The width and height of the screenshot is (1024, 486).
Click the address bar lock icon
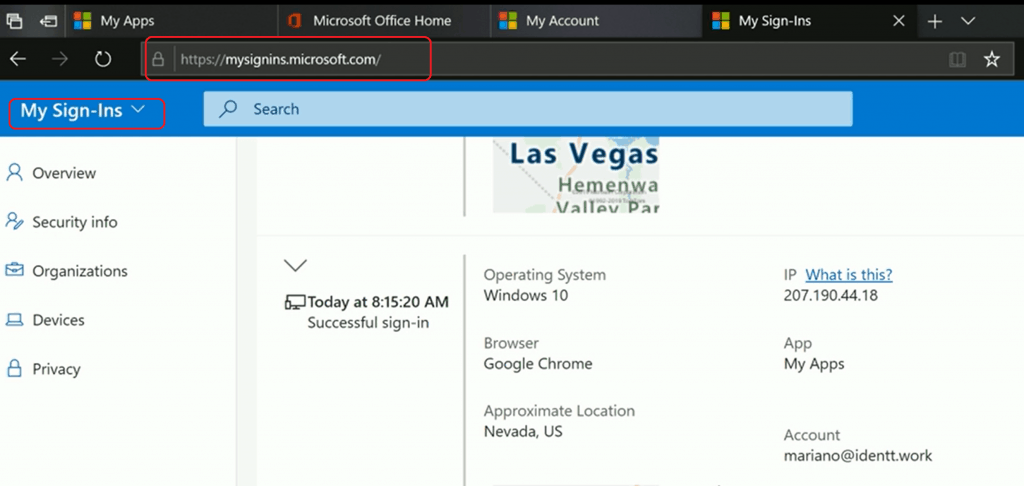click(157, 59)
